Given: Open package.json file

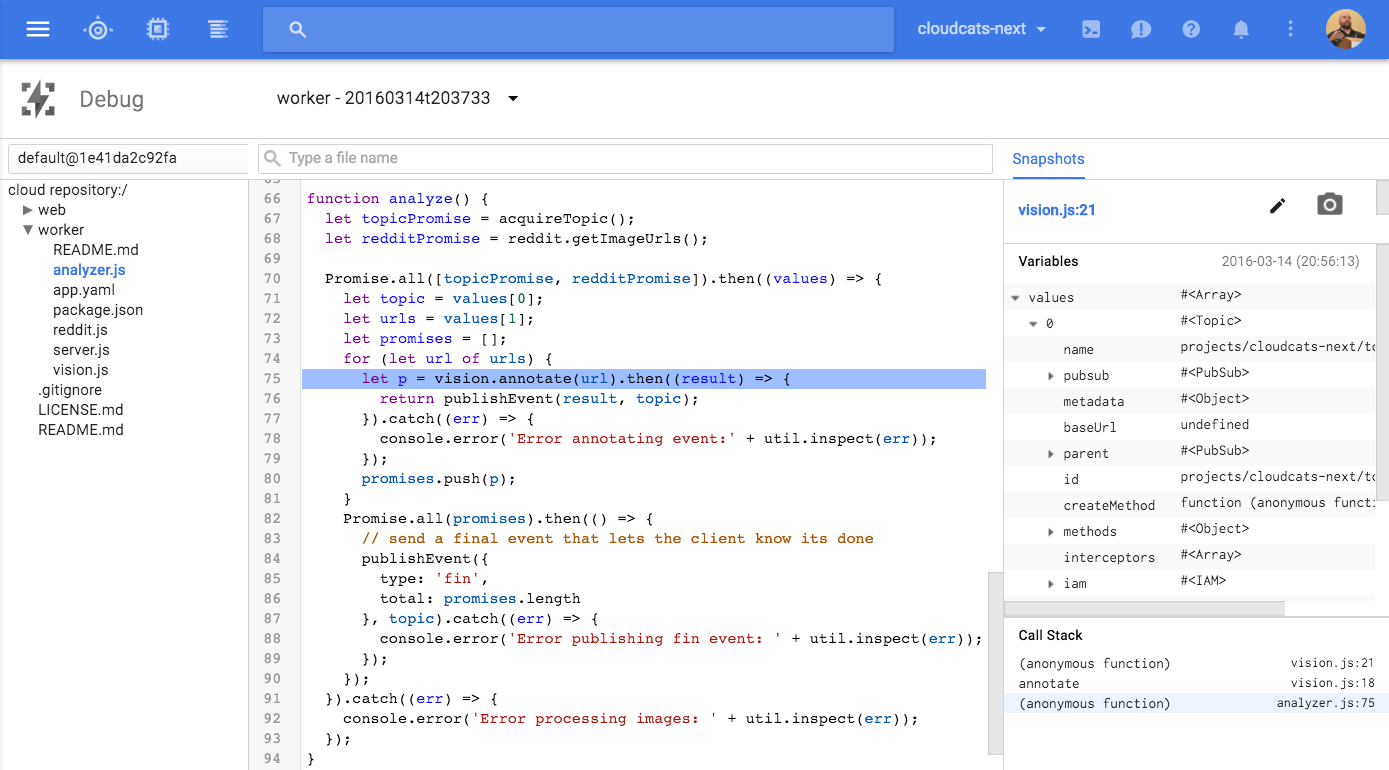Looking at the screenshot, I should (x=98, y=310).
